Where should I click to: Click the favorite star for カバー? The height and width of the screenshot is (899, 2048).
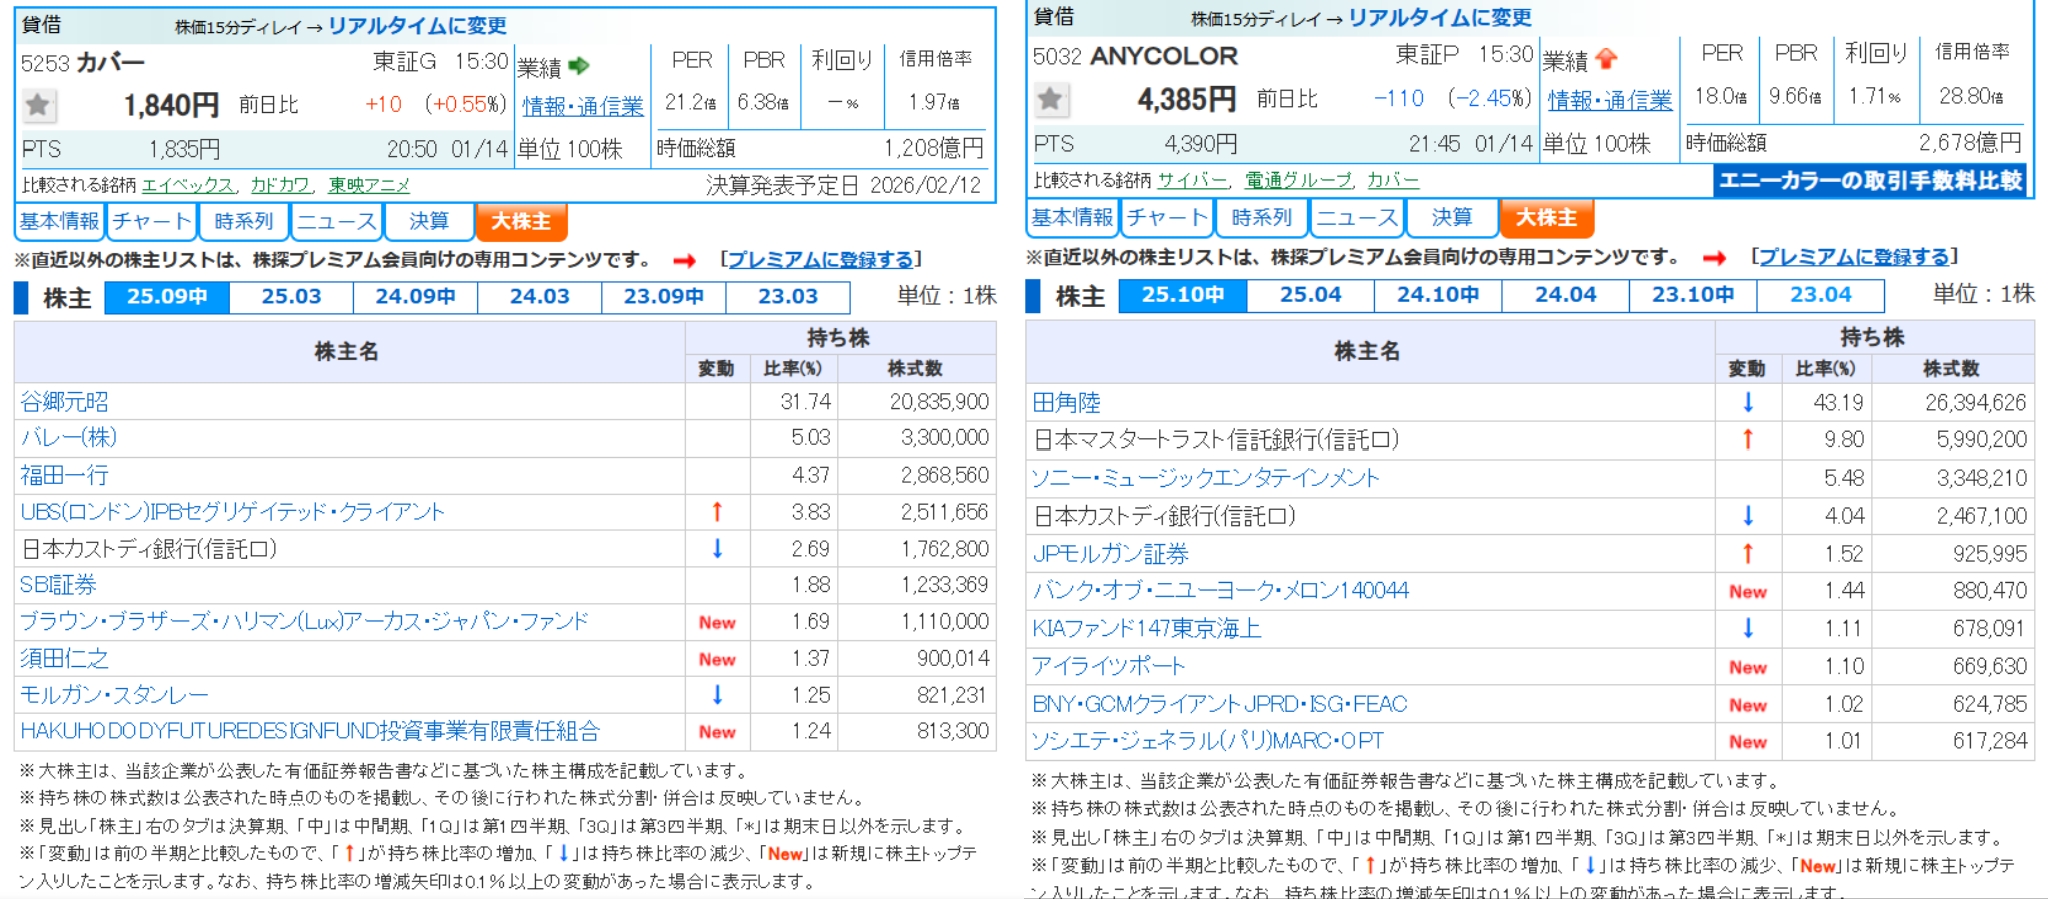[38, 104]
